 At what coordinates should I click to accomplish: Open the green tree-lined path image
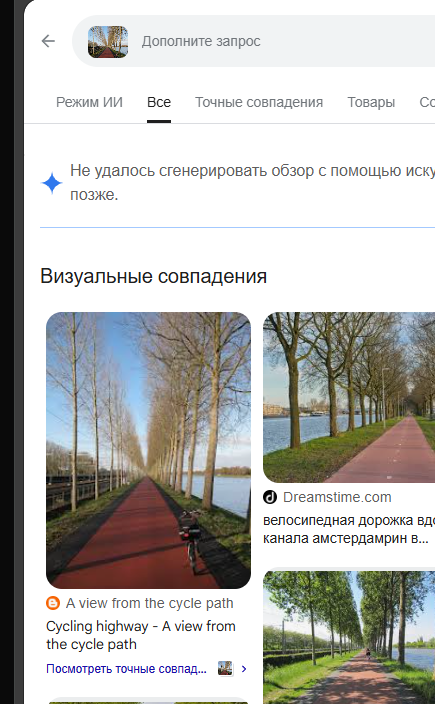[349, 637]
